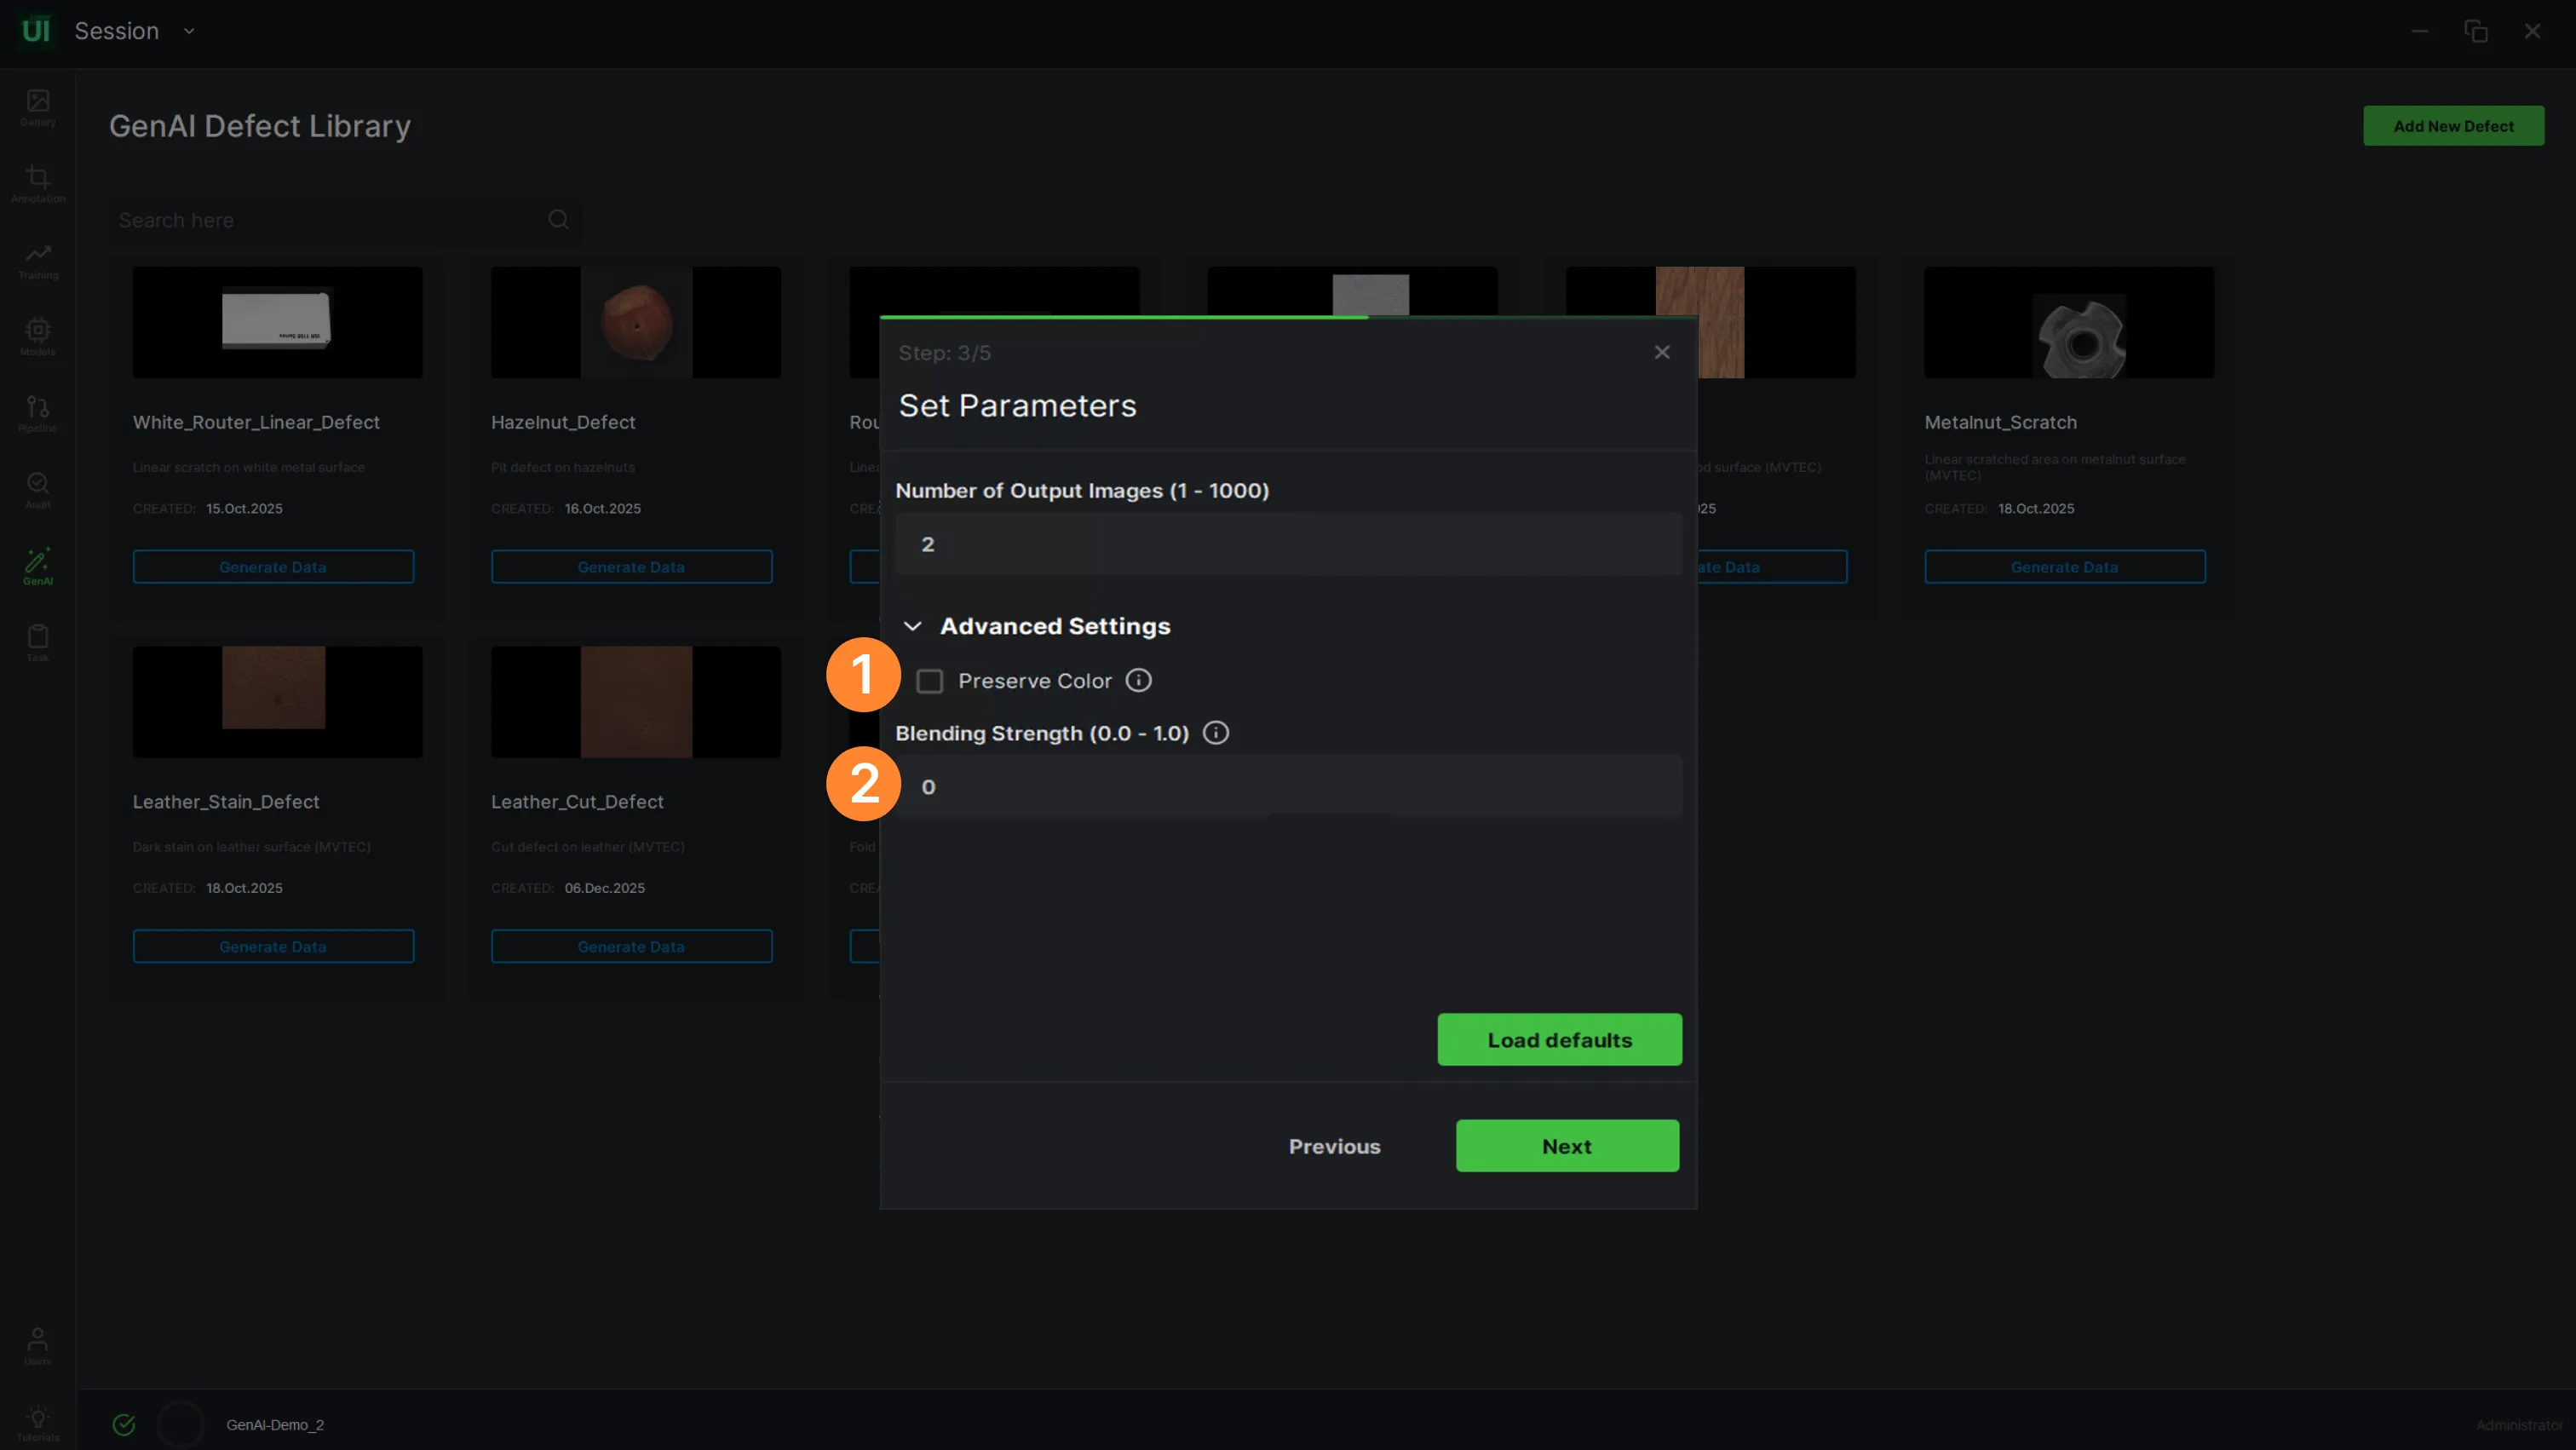Viewport: 2576px width, 1450px height.
Task: Open the White_Router_Linear_Defect thumbnail
Action: [x=277, y=322]
